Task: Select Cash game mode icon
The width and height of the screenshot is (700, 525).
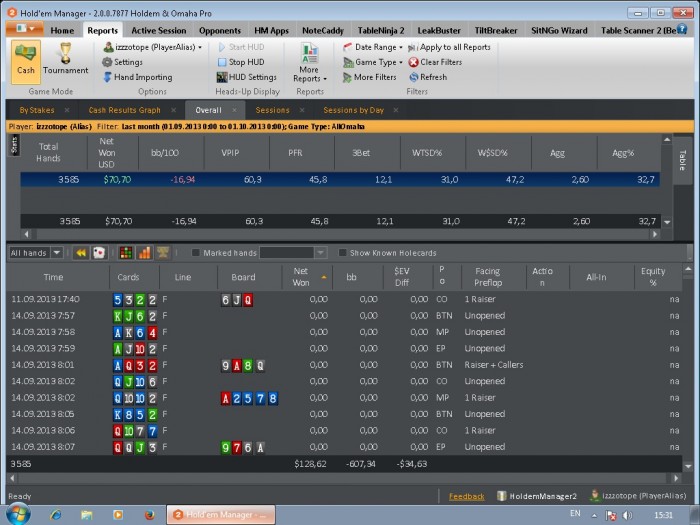Action: [25, 61]
